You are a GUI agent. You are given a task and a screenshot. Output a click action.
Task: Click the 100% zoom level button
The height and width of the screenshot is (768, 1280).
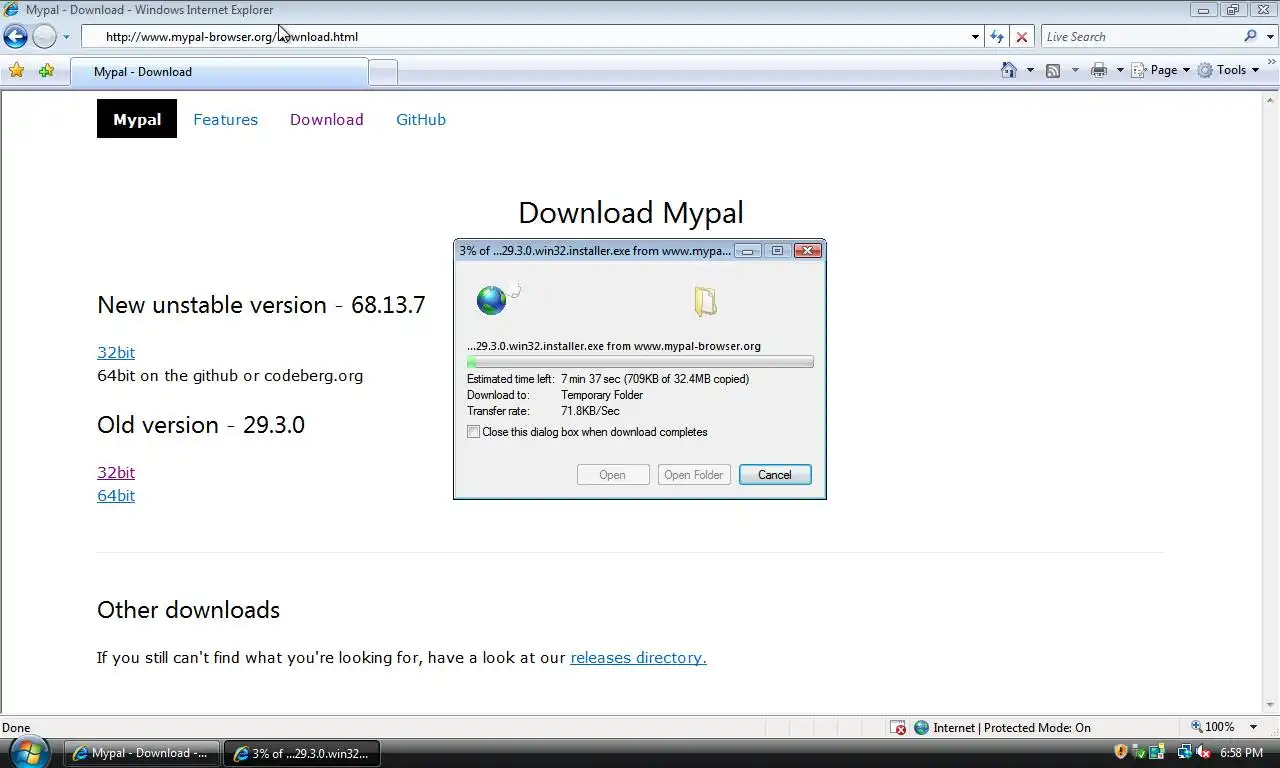coord(1211,727)
